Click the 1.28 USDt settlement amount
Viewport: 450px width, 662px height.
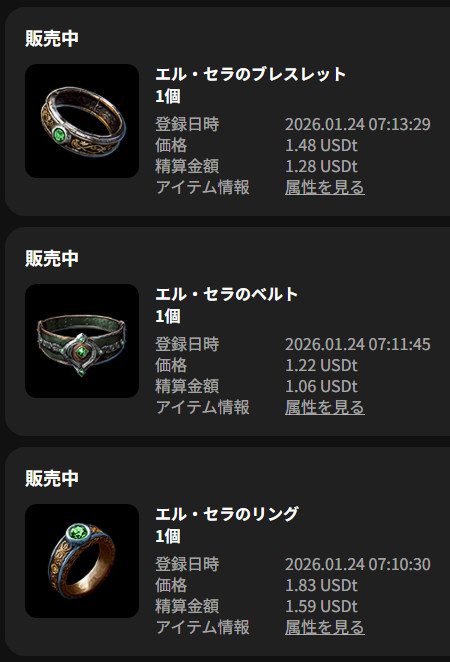321,166
